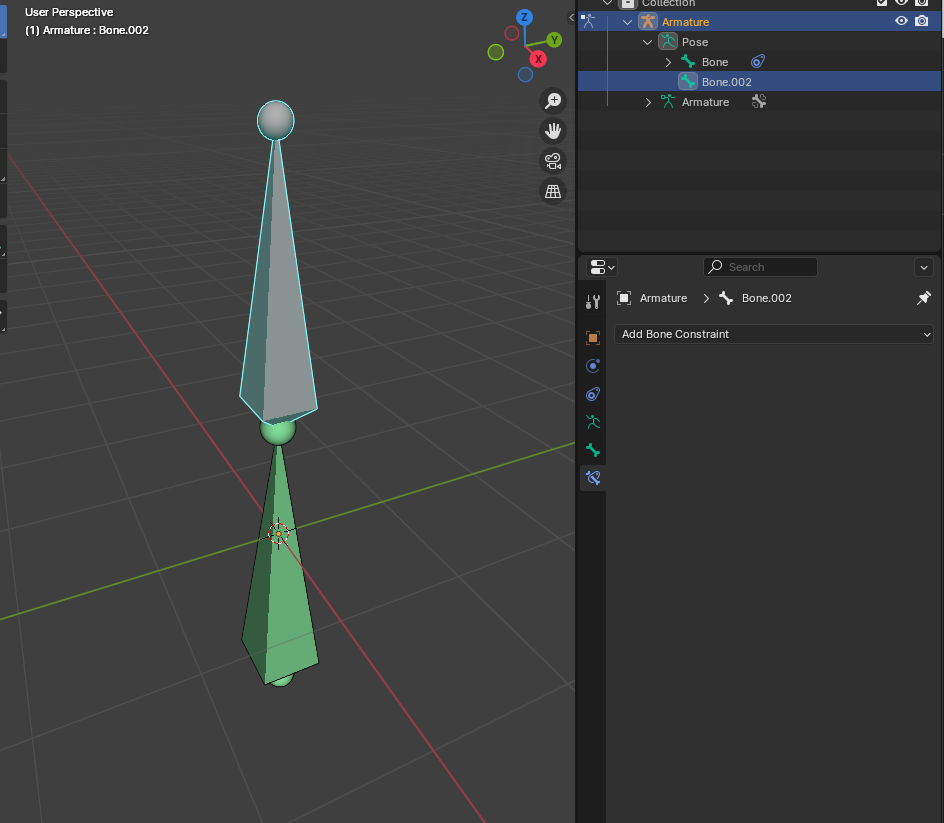Click the hollow green negative Y gizmo circle
This screenshot has height=823, width=944.
pyautogui.click(x=495, y=52)
